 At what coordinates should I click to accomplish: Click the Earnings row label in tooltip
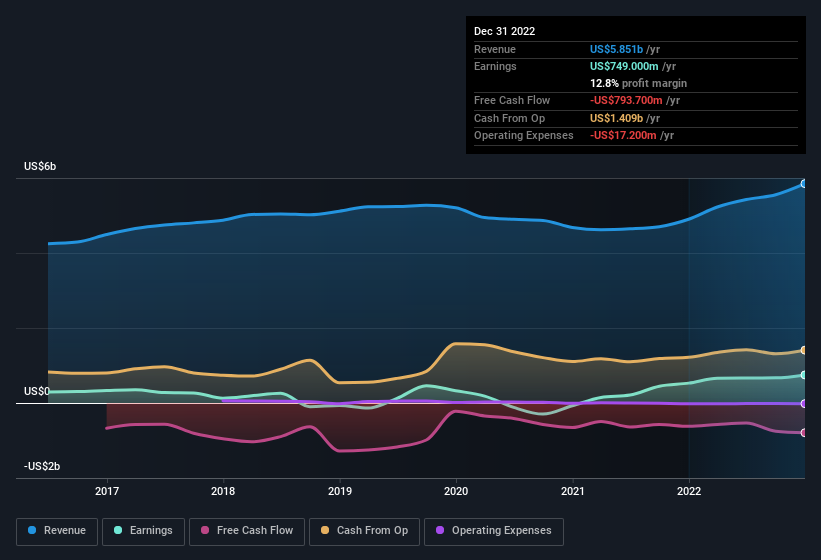[495, 66]
